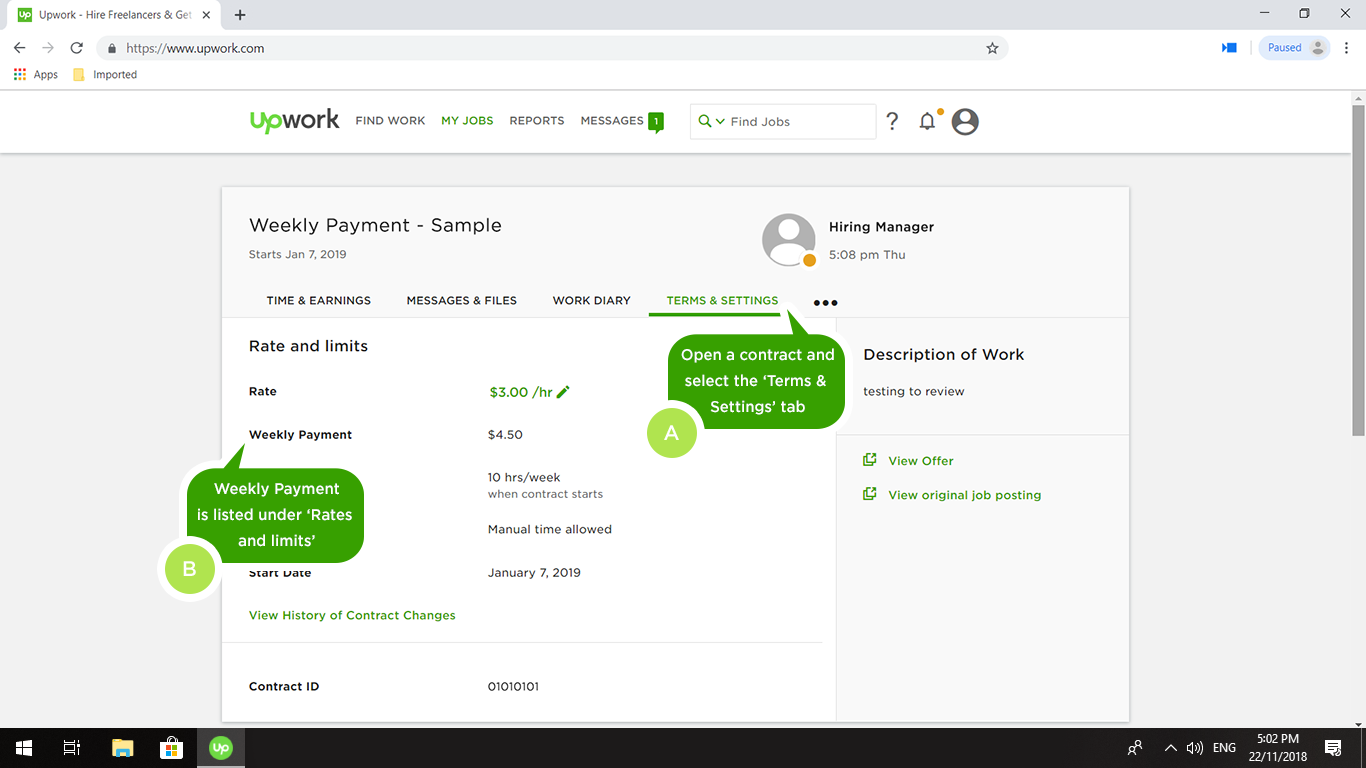Image resolution: width=1366 pixels, height=768 pixels.
Task: Click View History of Contract Changes
Action: [352, 615]
